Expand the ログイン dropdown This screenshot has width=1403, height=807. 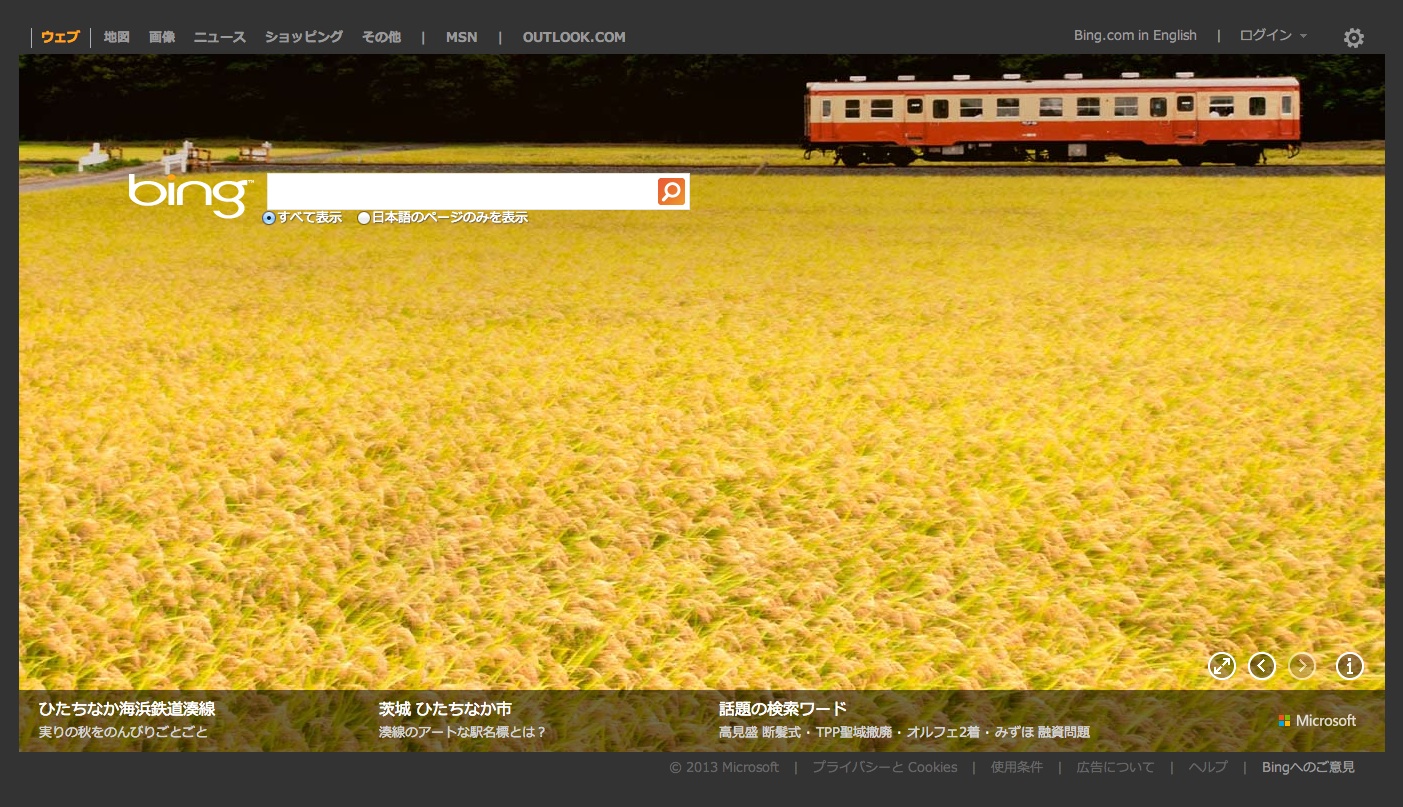pos(1272,36)
